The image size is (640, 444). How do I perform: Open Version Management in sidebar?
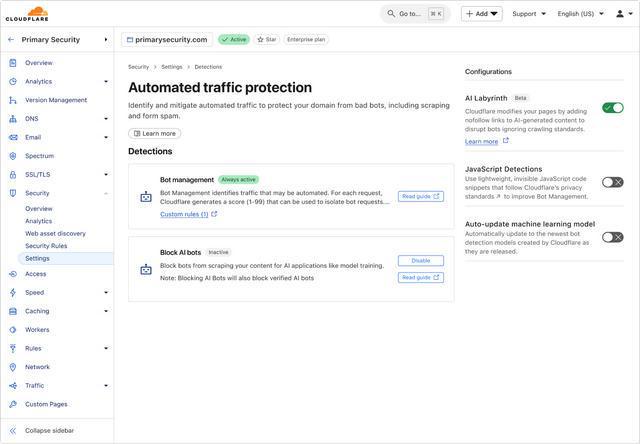[56, 100]
